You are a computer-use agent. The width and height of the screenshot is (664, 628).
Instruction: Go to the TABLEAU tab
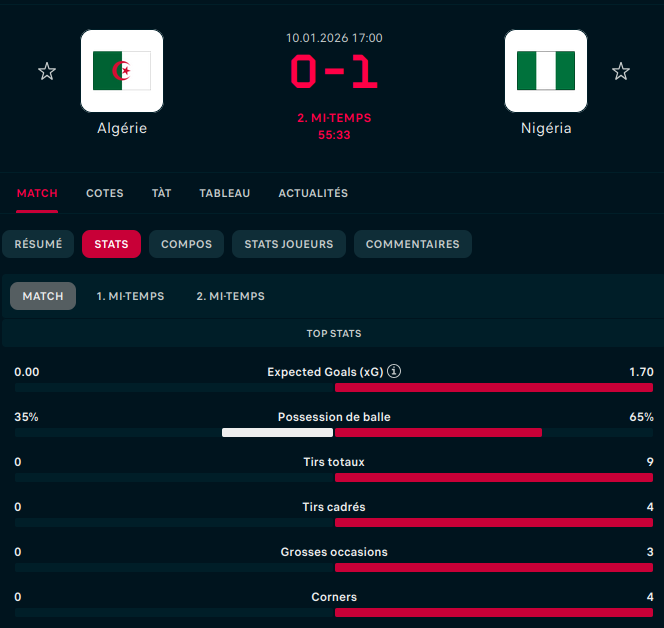[225, 193]
